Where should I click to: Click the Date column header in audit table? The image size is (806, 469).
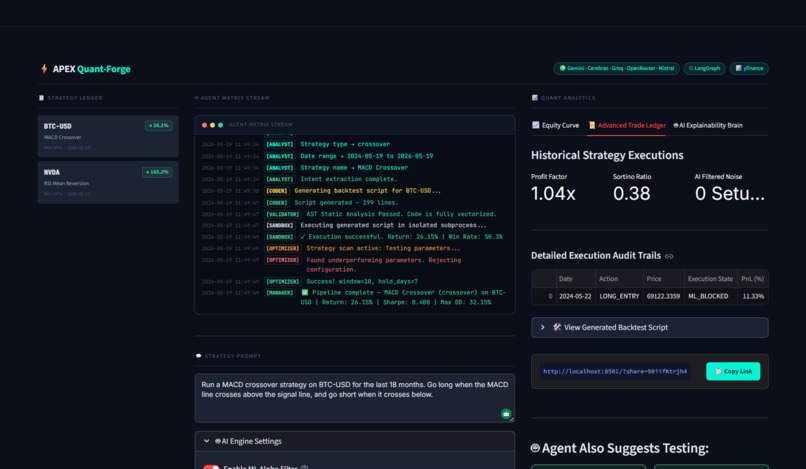click(575, 279)
